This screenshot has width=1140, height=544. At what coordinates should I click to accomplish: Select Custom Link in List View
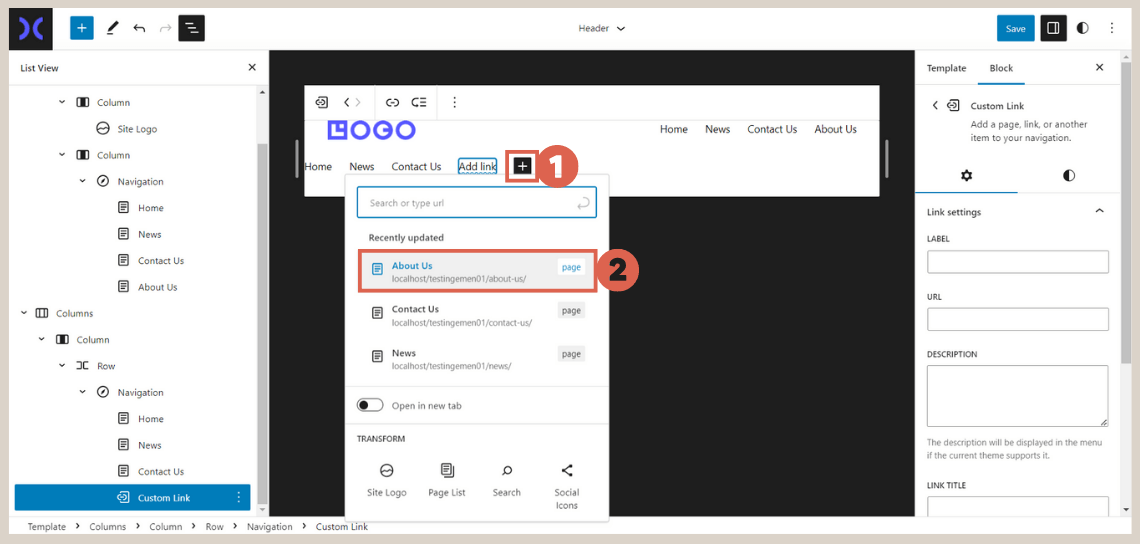163,498
